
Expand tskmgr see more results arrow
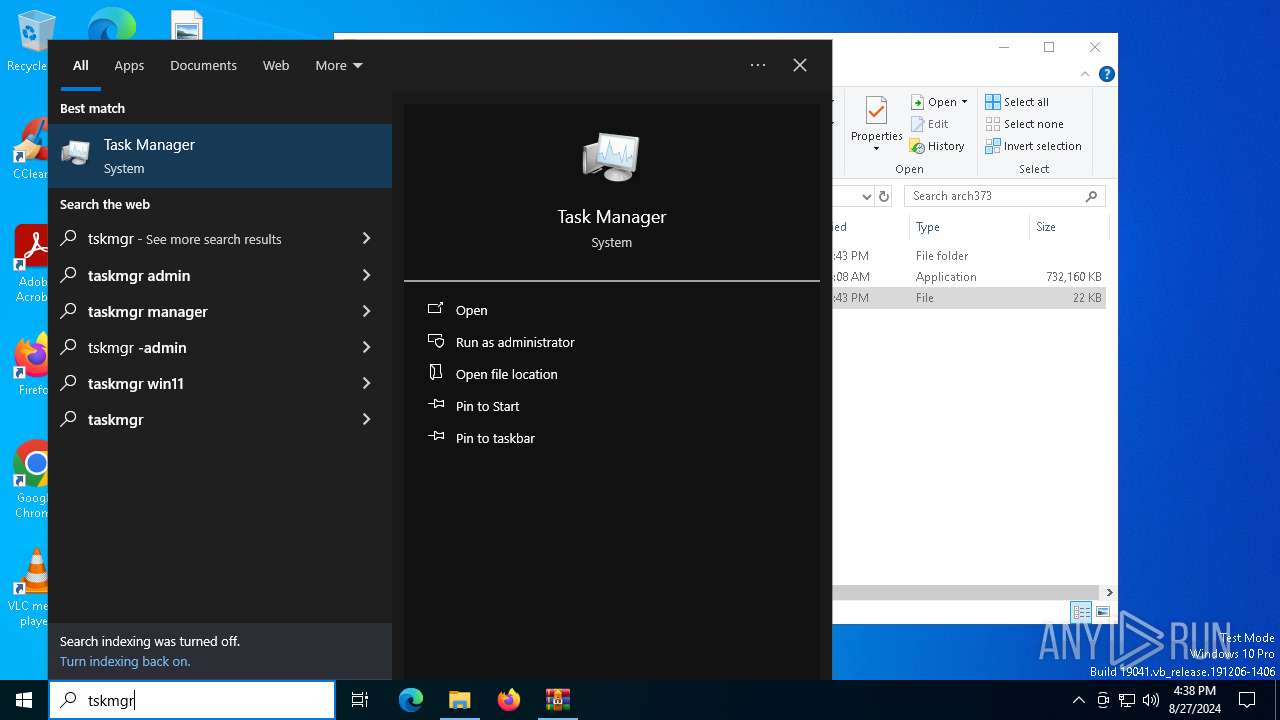[366, 239]
